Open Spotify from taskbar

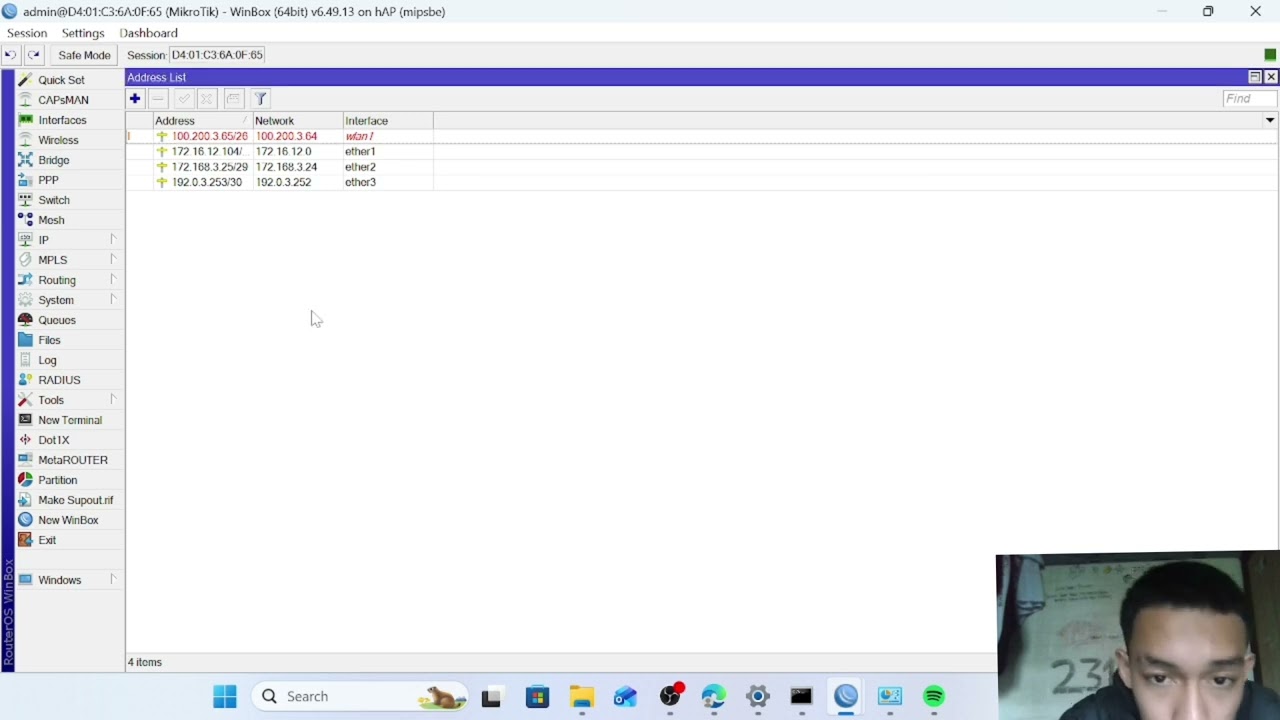tap(934, 696)
